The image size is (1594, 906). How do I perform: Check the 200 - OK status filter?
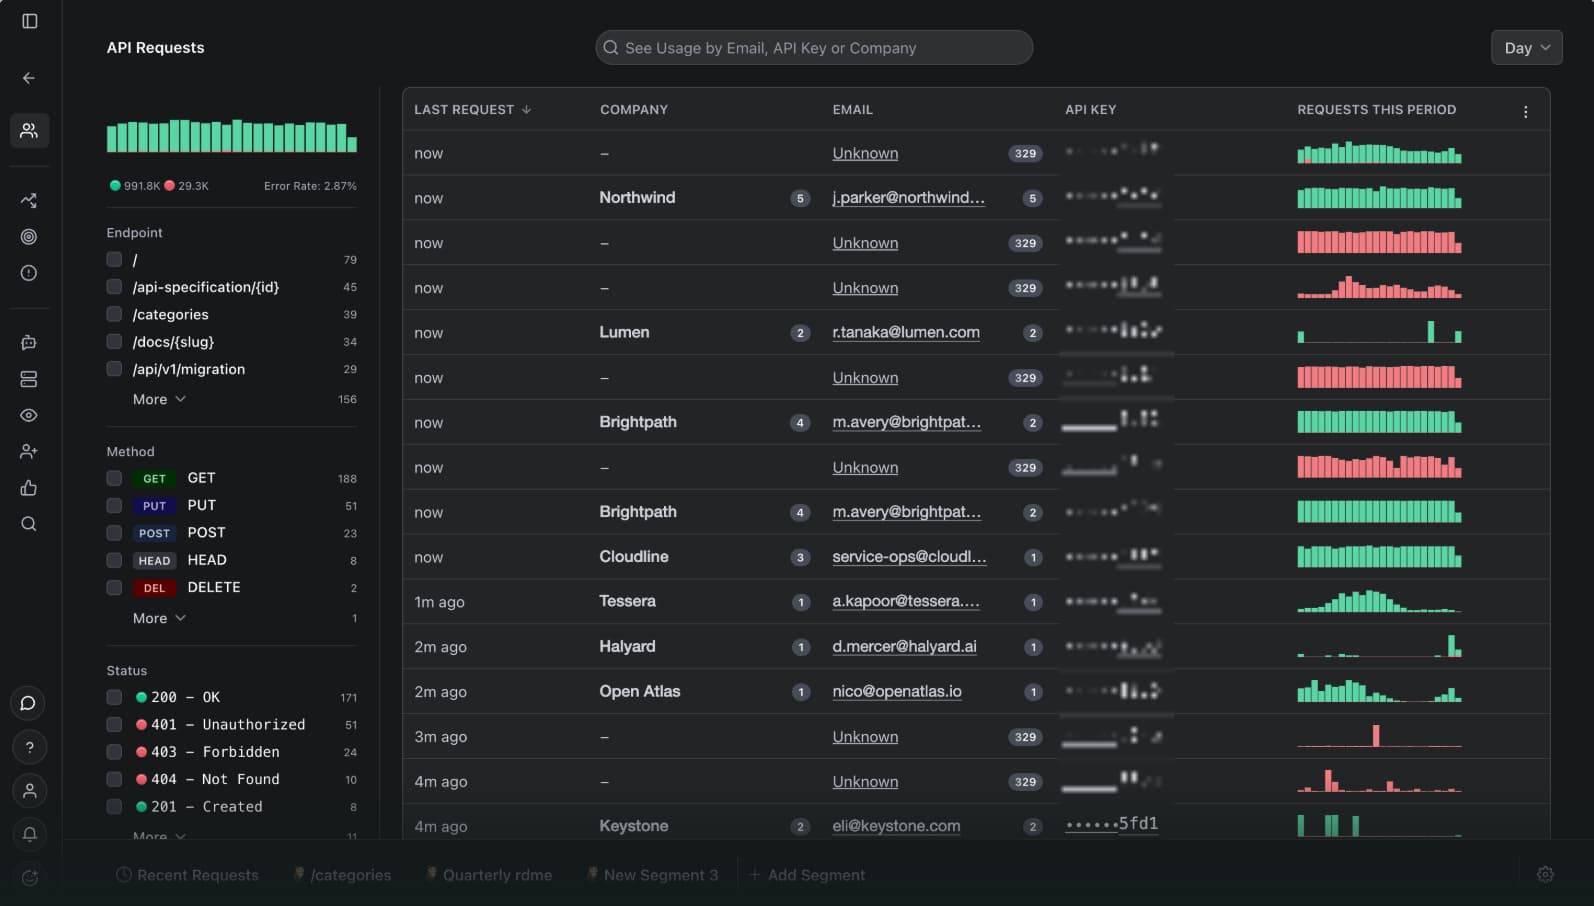[x=114, y=697]
